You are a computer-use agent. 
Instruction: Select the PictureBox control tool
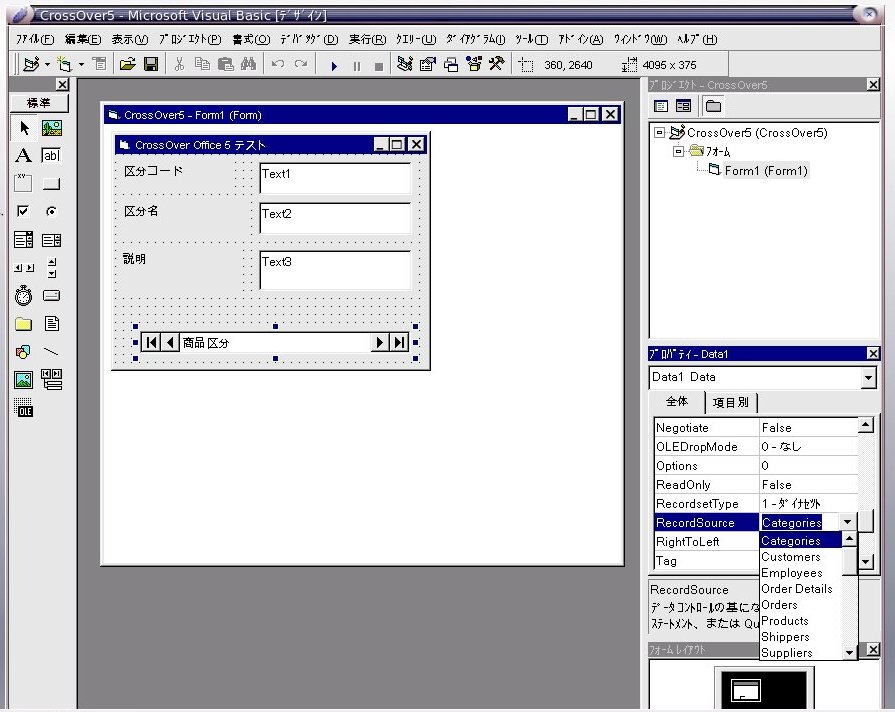point(51,127)
